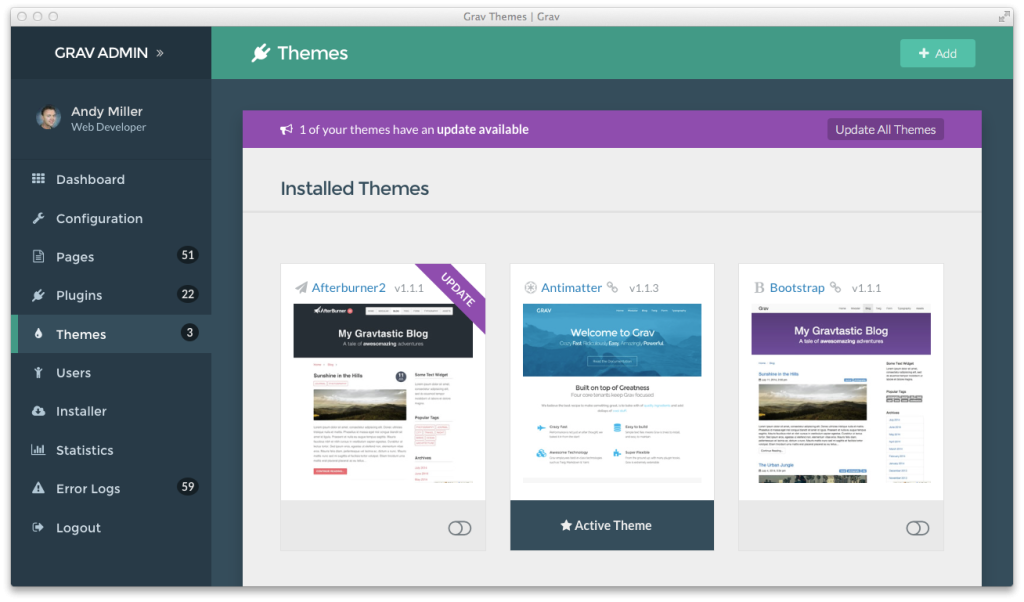This screenshot has width=1024, height=602.
Task: Toggle Afterburner2 theme activation switch
Action: point(460,528)
